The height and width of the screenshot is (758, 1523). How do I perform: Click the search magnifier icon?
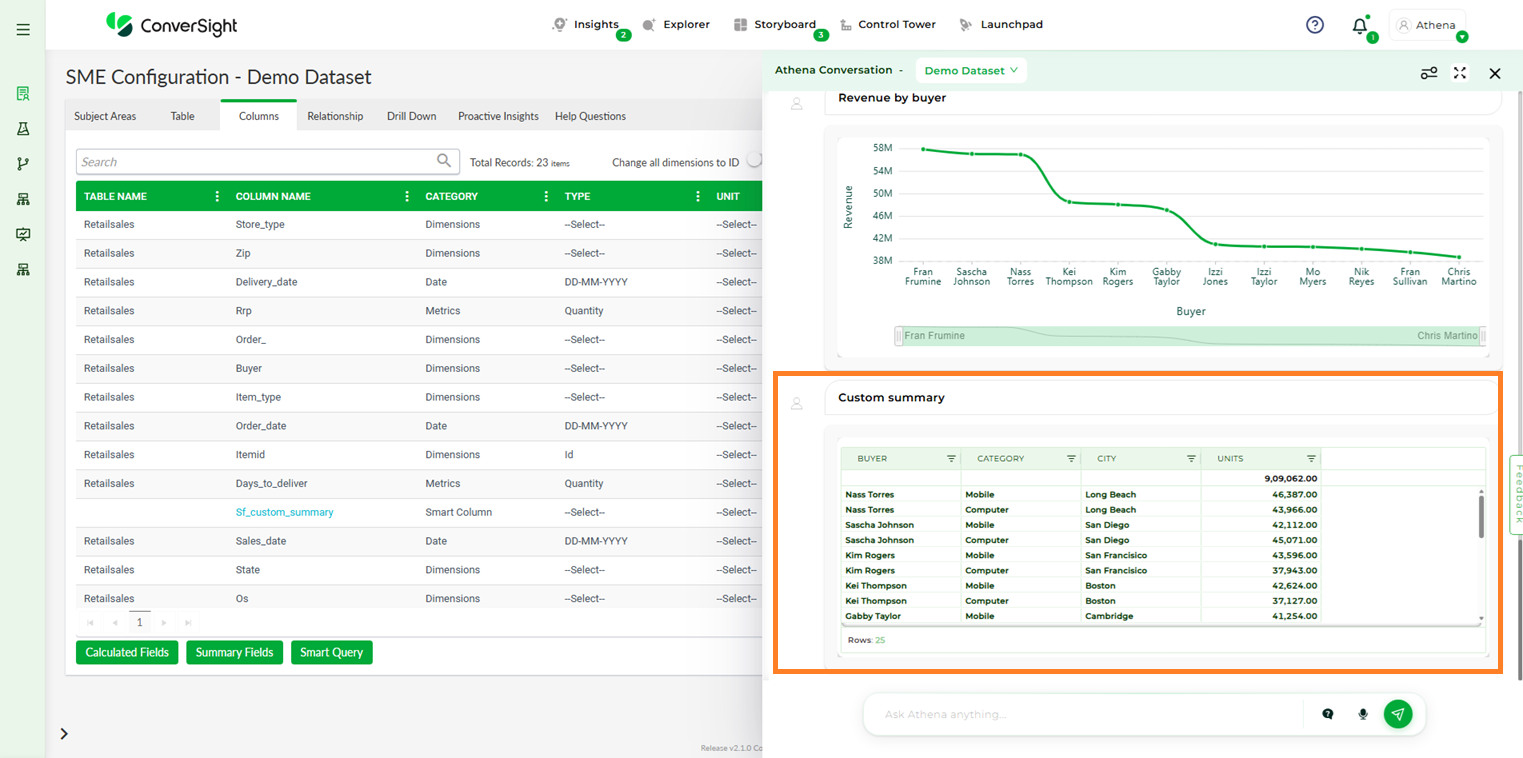click(444, 161)
